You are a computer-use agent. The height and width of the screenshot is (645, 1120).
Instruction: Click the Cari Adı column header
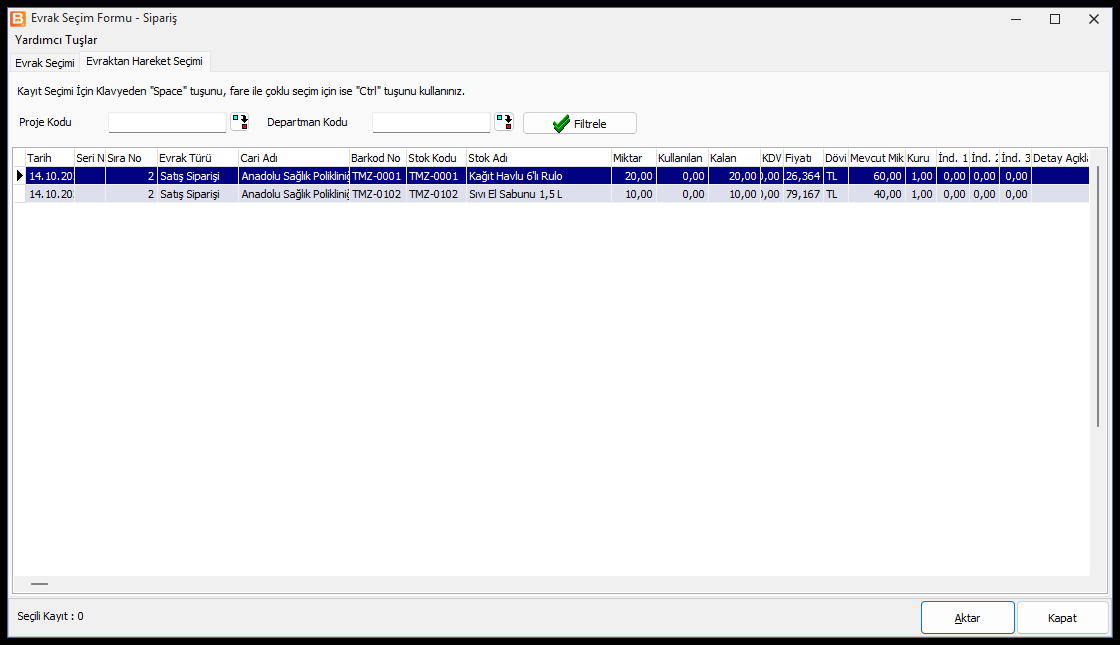[294, 158]
